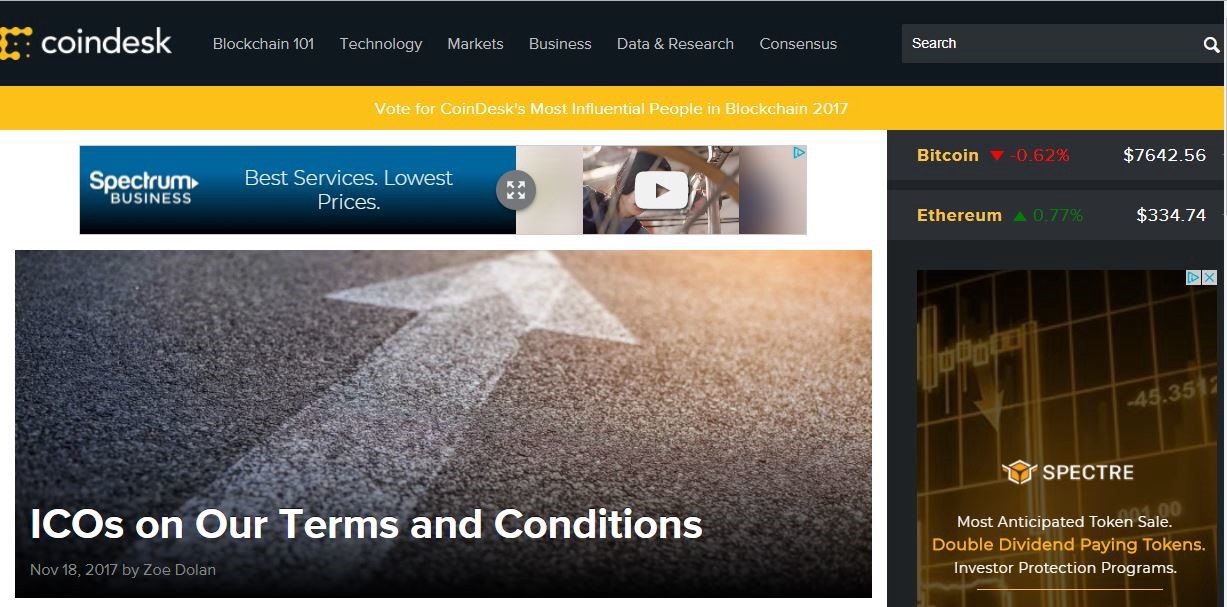Open the Business menu
This screenshot has height=607, width=1227.
pos(560,44)
